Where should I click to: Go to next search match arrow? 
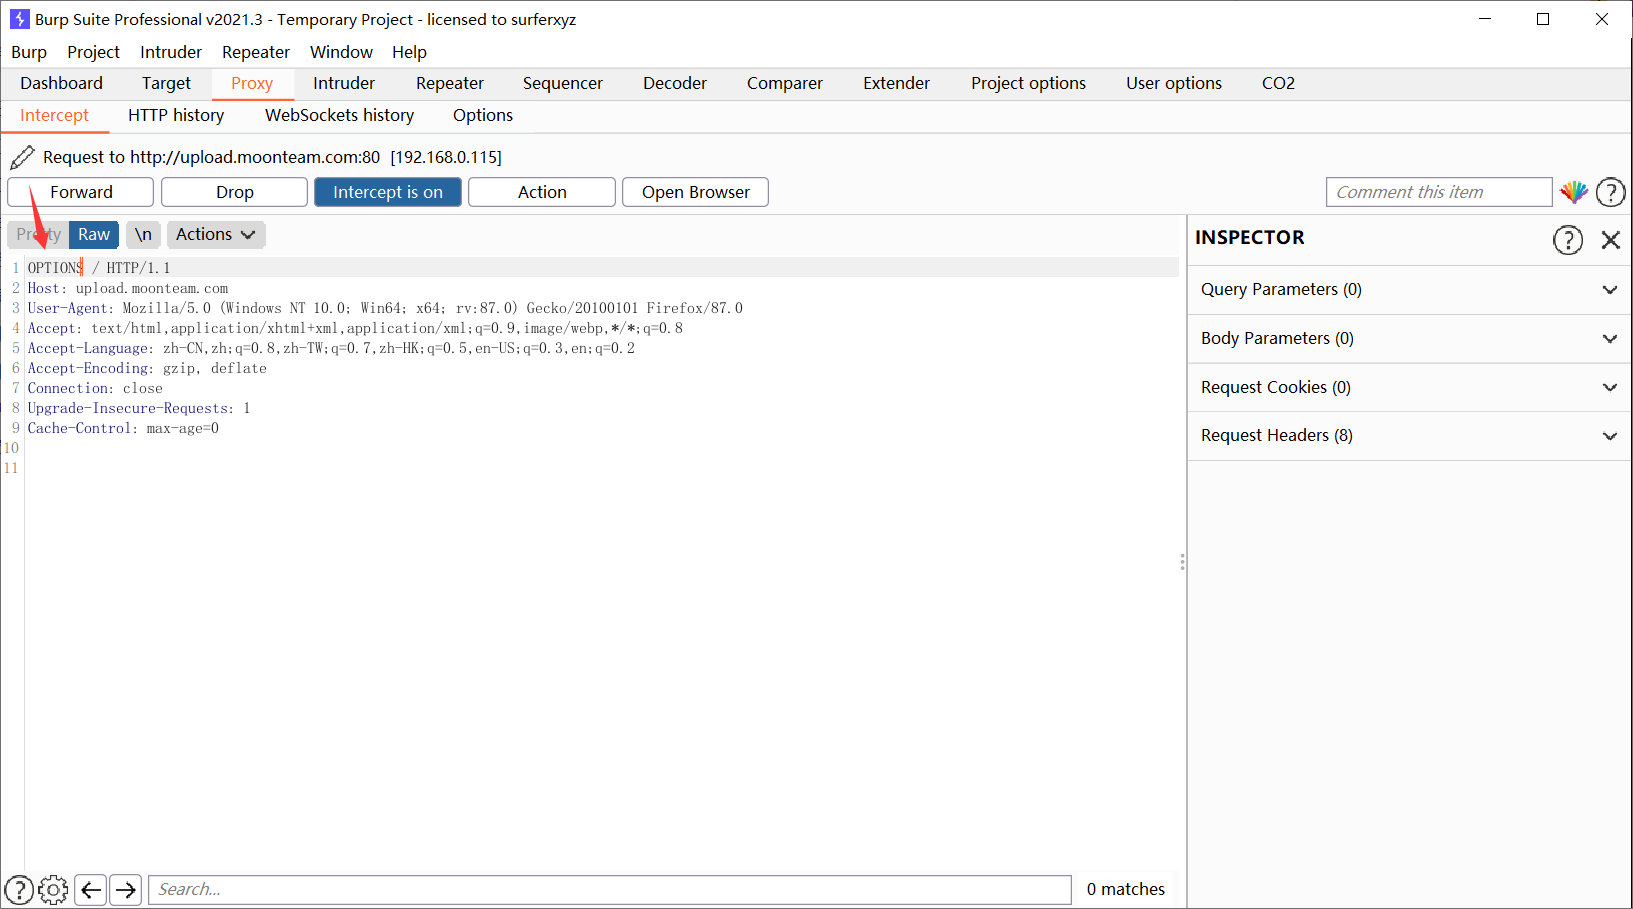(x=125, y=890)
